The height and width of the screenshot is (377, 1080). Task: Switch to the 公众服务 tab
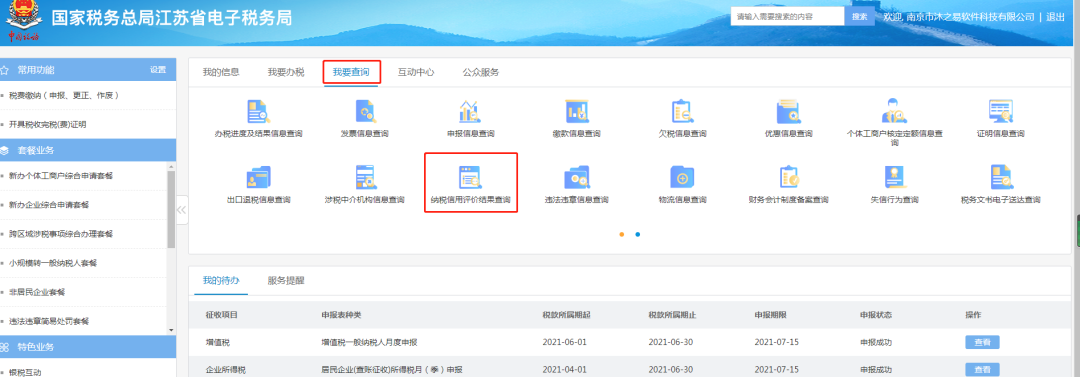point(481,72)
